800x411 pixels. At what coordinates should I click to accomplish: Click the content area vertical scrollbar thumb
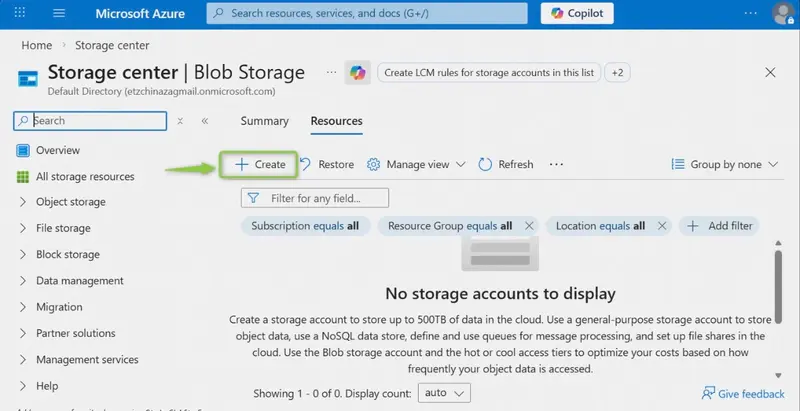click(x=778, y=287)
